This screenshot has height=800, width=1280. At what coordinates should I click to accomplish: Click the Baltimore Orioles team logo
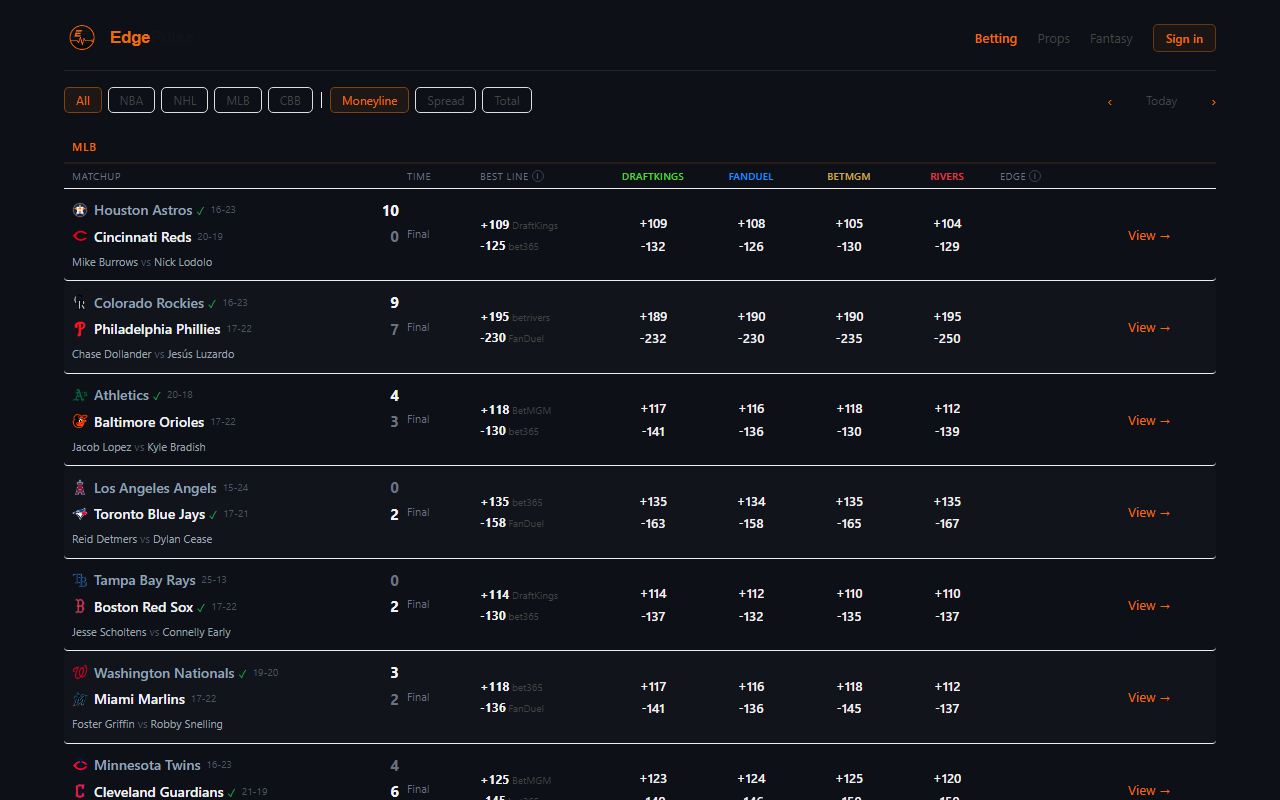pyautogui.click(x=80, y=422)
